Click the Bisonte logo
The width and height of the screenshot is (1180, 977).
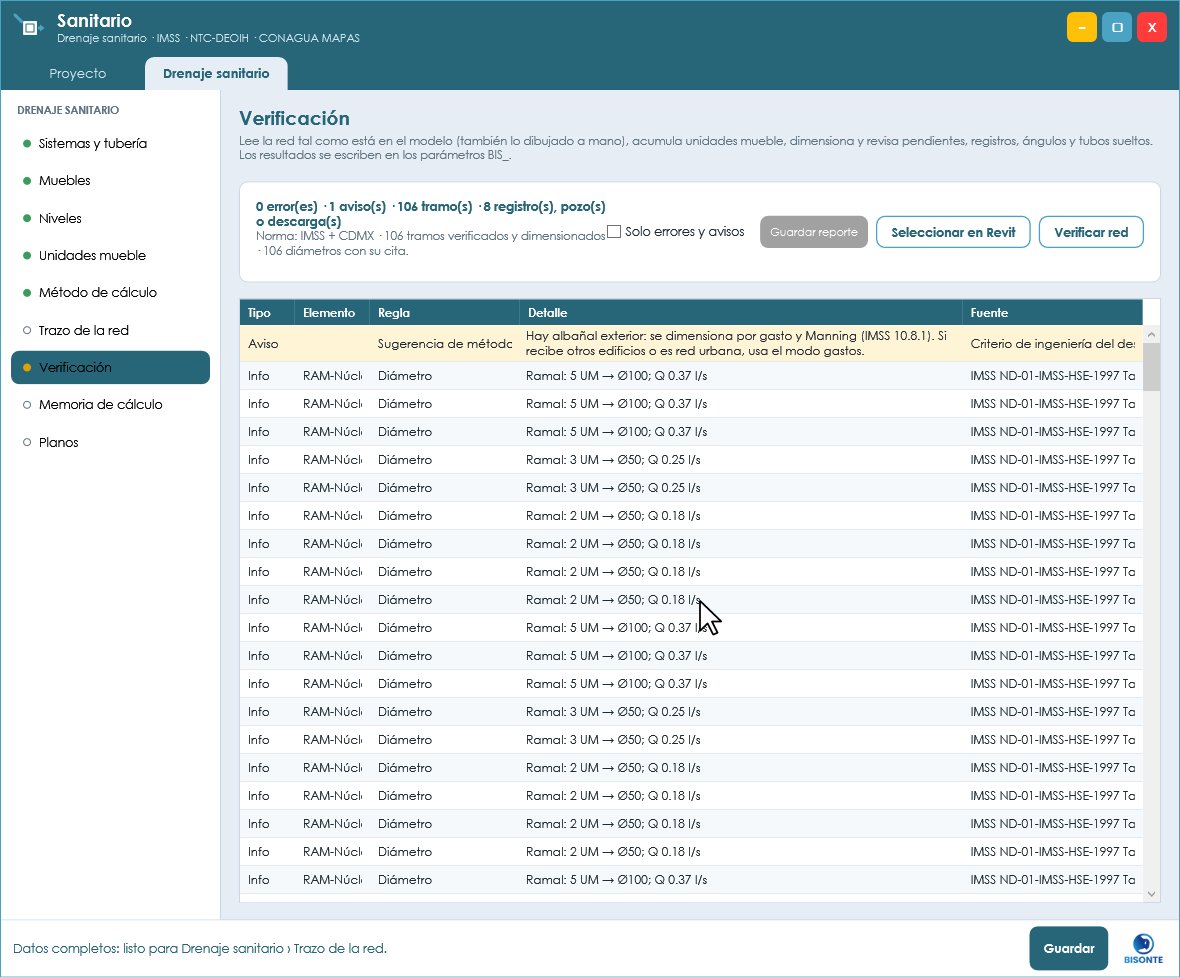pos(1143,948)
